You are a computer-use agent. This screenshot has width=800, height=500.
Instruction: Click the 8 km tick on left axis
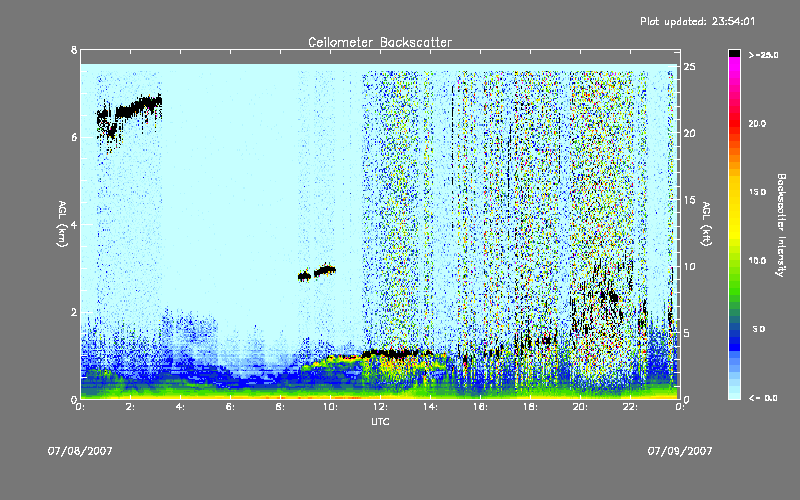74,50
